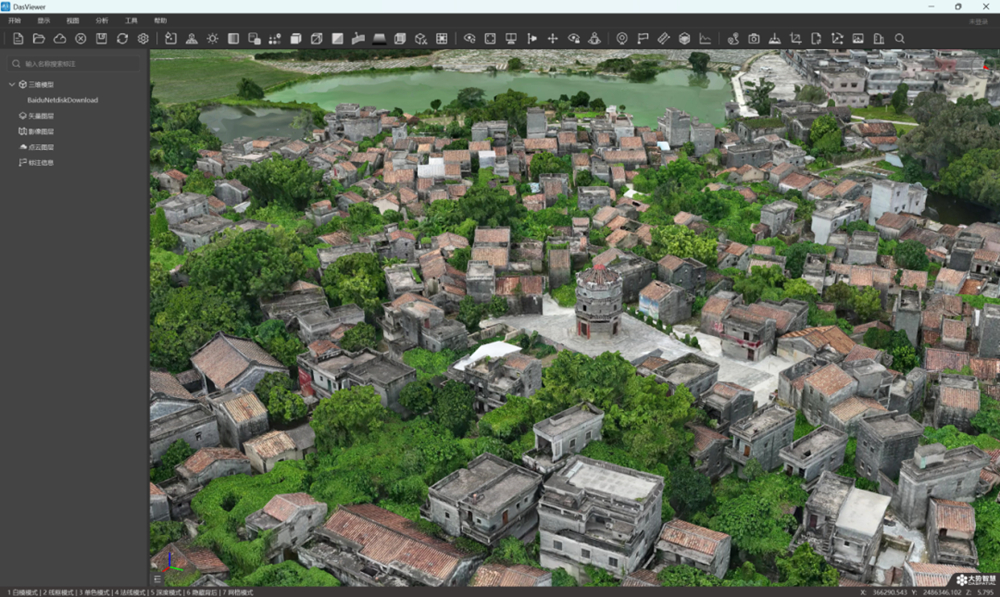The height and width of the screenshot is (597, 1000).
Task: Open the 工具 menu
Action: pyautogui.click(x=131, y=21)
